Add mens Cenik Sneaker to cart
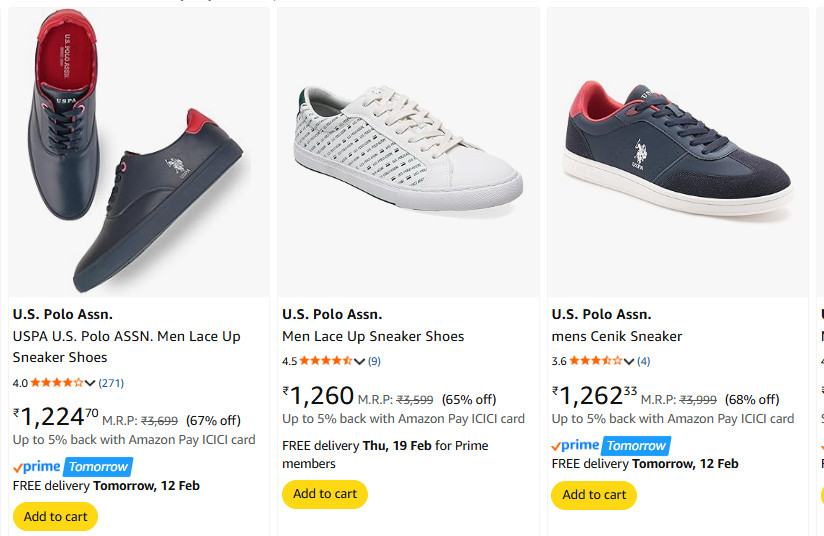Screen dimensions: 824x536 (x=594, y=495)
